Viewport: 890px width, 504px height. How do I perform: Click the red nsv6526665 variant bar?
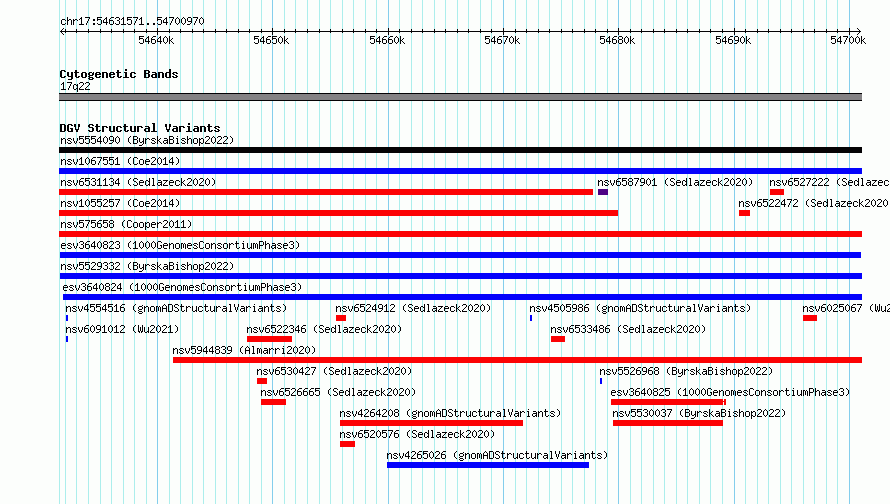(x=274, y=402)
